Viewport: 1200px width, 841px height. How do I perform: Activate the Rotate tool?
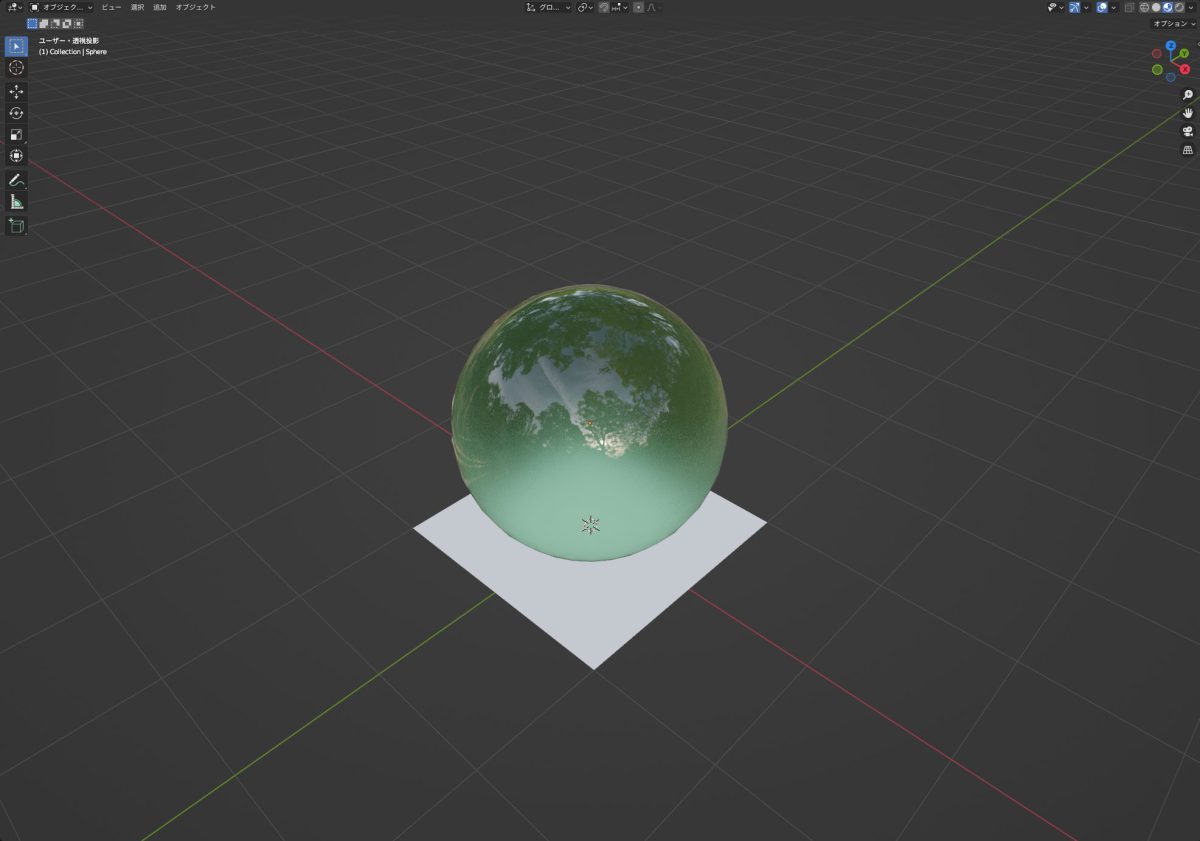click(x=16, y=113)
